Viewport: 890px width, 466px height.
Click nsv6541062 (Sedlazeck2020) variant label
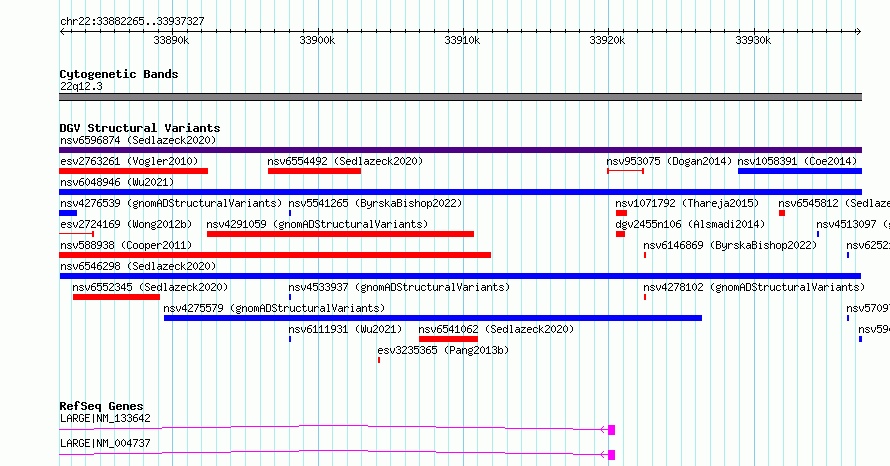496,329
